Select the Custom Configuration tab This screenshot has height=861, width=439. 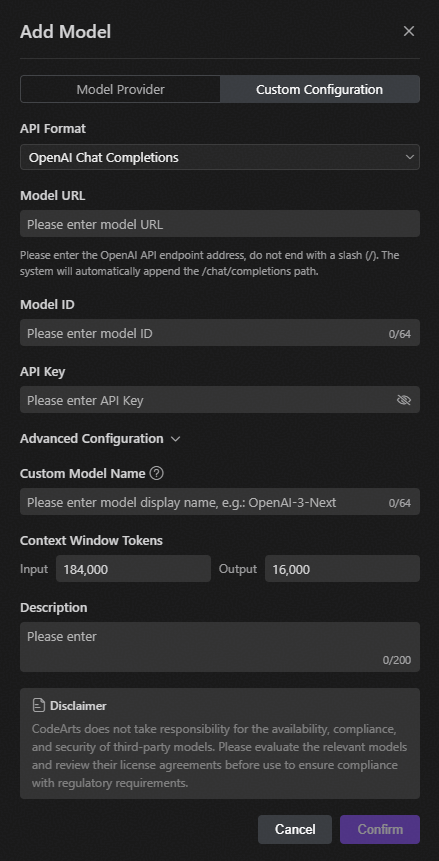click(320, 90)
